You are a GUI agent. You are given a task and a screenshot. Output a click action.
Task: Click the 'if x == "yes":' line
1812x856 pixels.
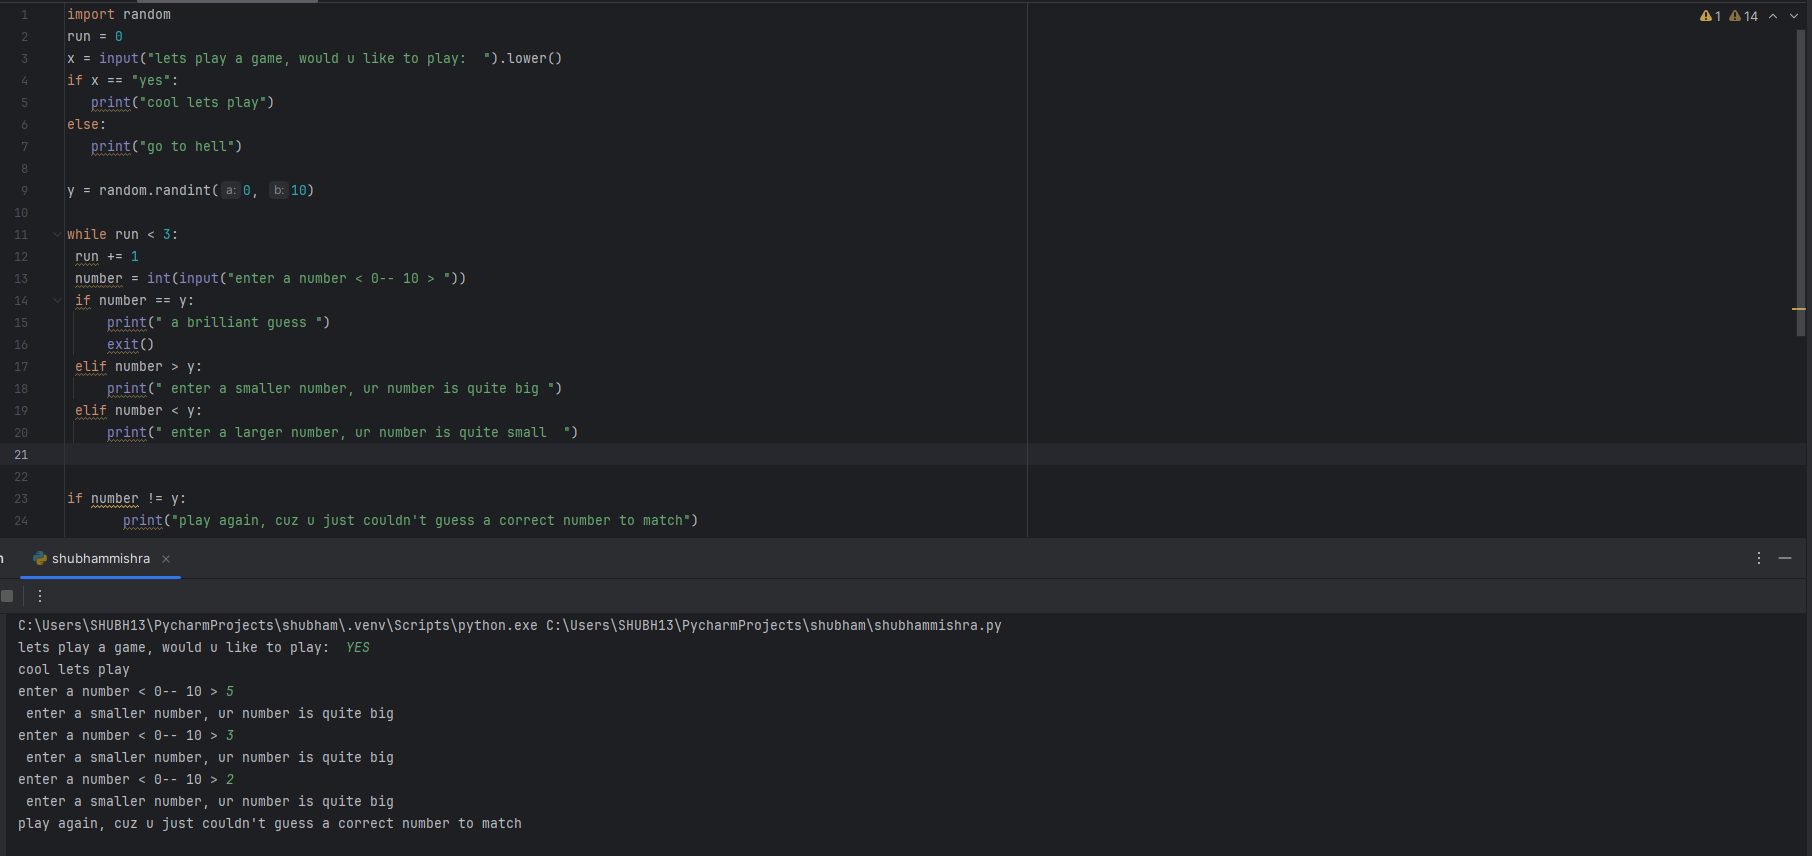[x=123, y=81]
